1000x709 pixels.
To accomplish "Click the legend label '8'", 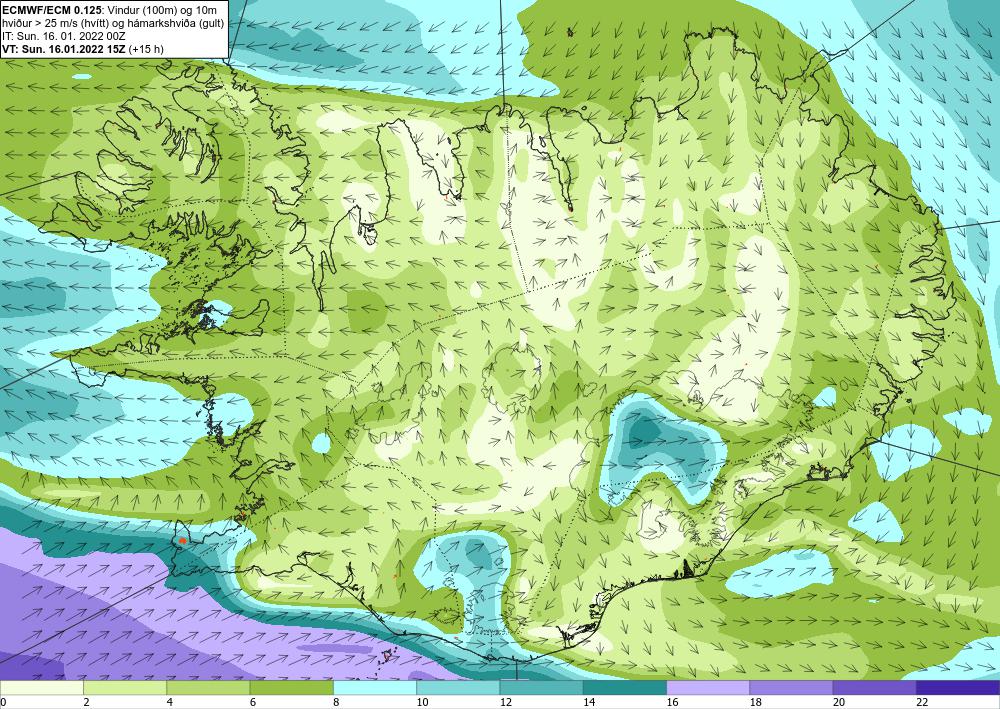I will tap(336, 703).
